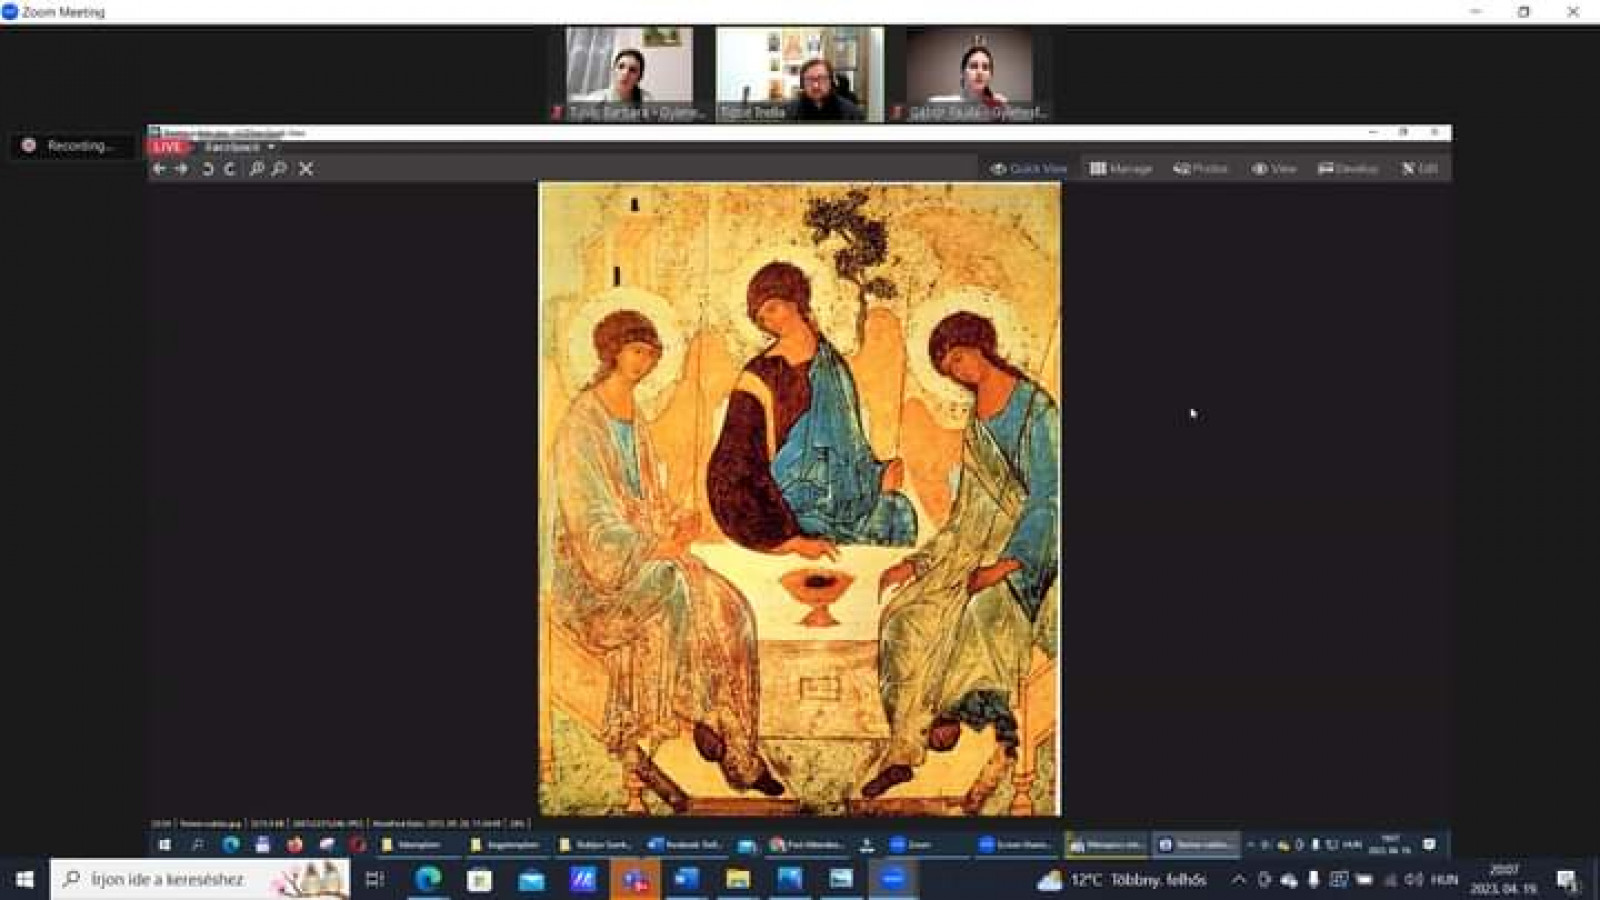Open the Windows Start menu
Screen dimensions: 1600x900
point(24,879)
